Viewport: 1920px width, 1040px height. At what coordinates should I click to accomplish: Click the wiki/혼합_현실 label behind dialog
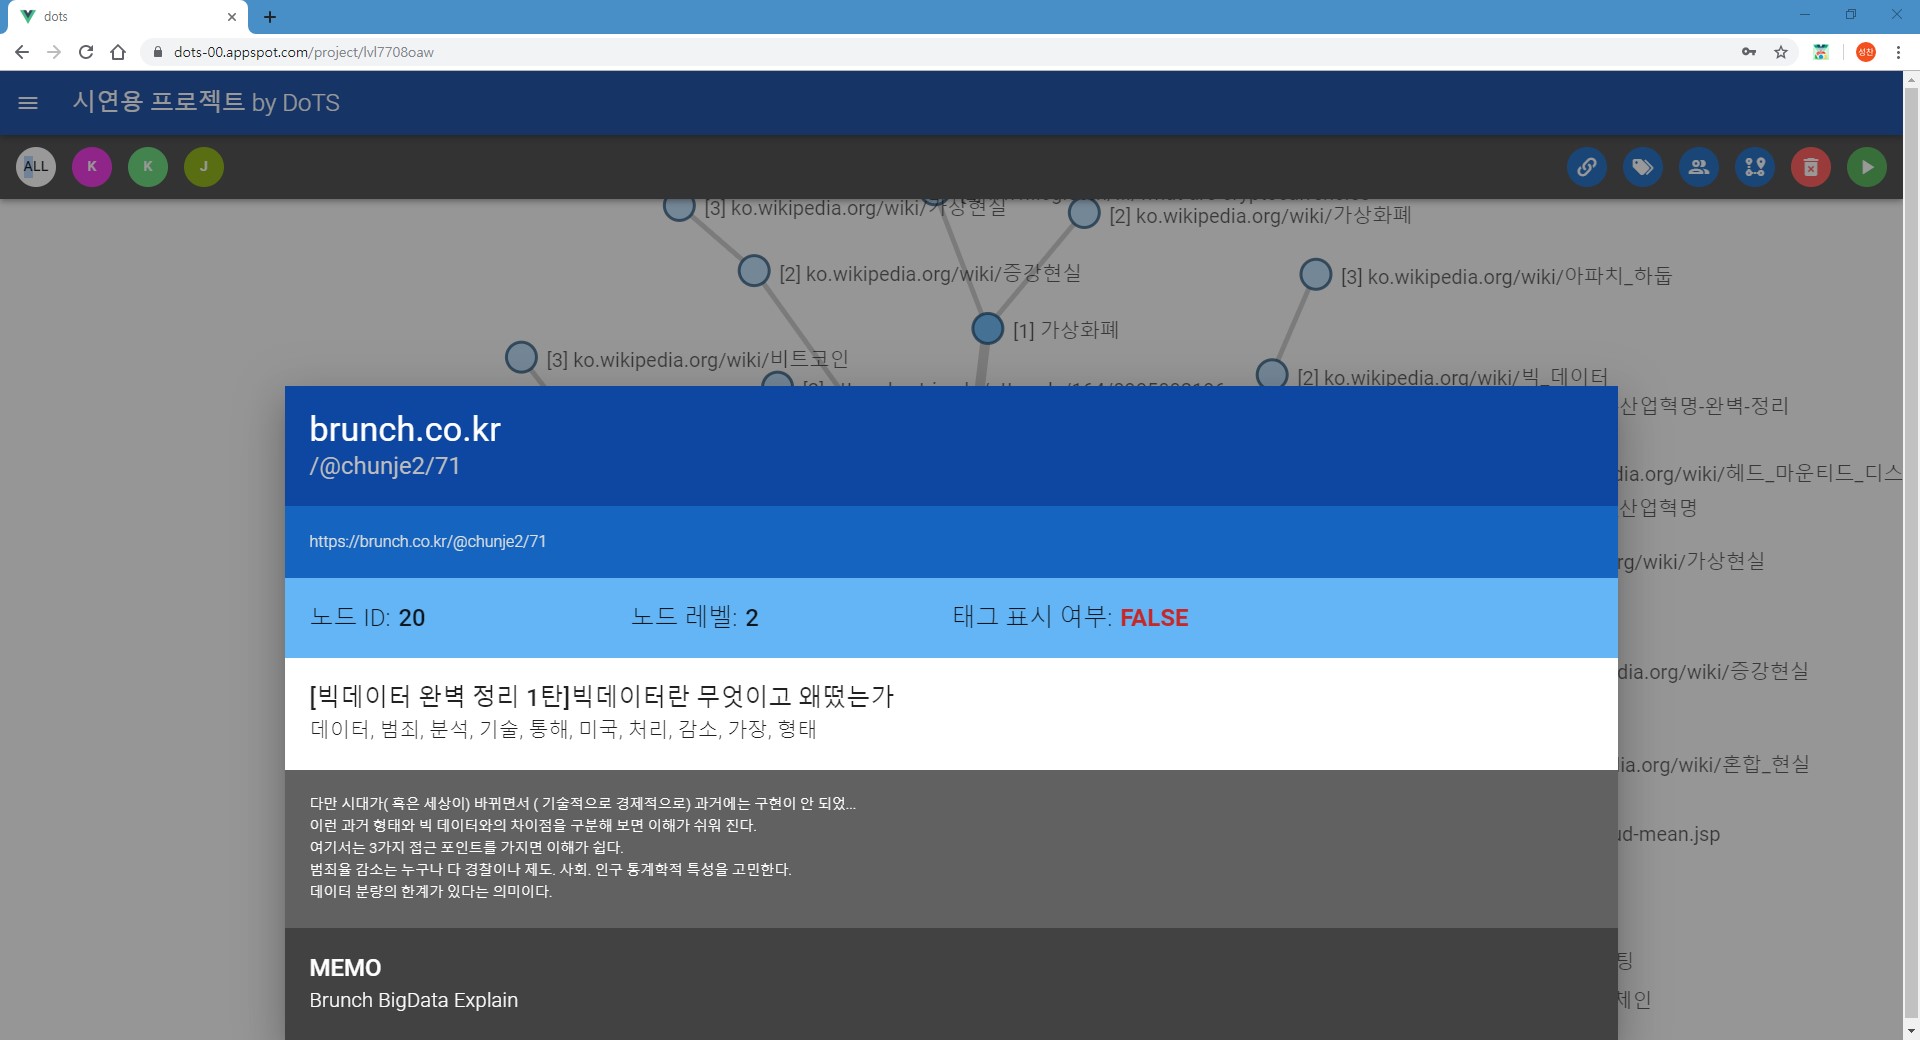(1714, 764)
